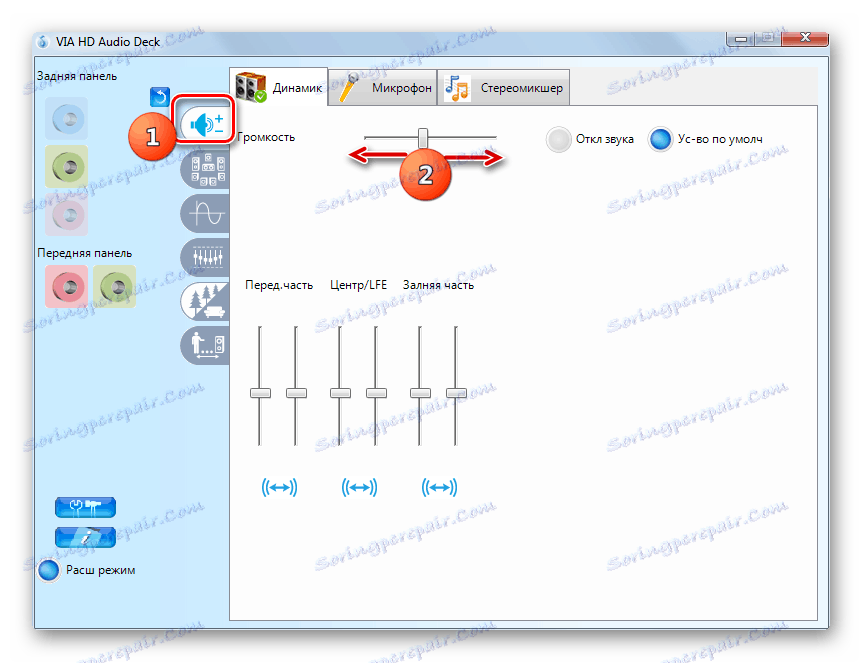Open the environment effects side tab
The width and height of the screenshot is (863, 663).
click(x=206, y=302)
